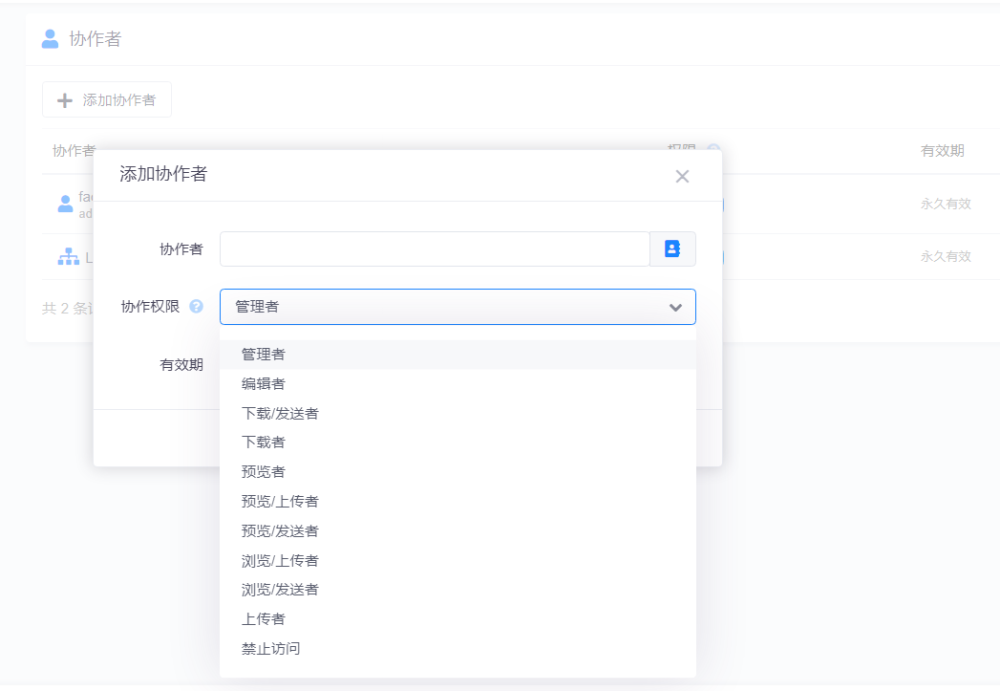Pick the 下载者 option

tap(263, 442)
